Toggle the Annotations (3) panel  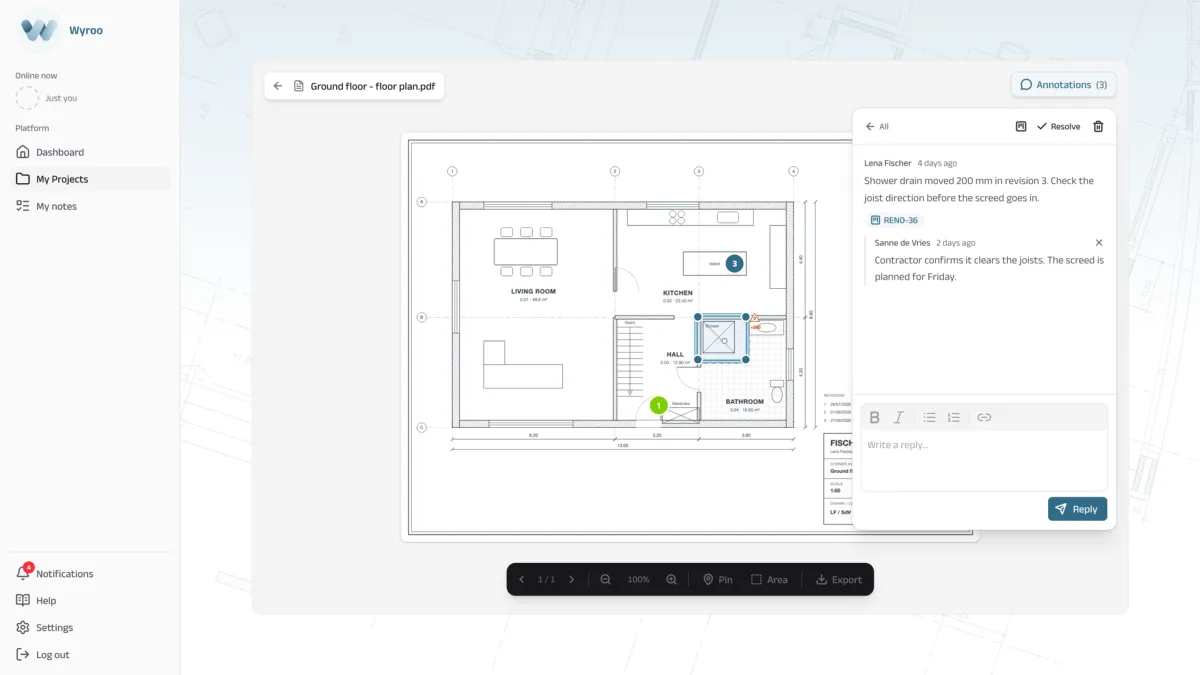pyautogui.click(x=1063, y=85)
